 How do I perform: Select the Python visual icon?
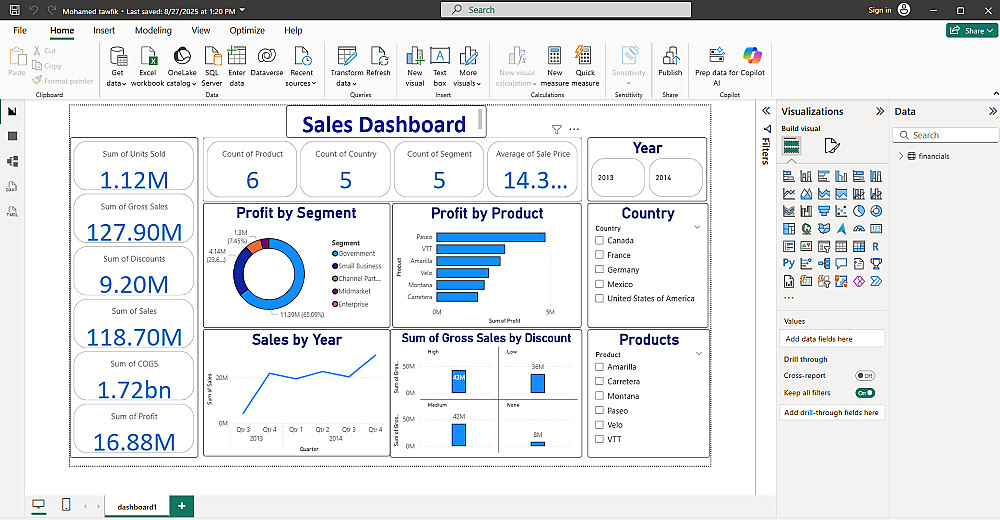pyautogui.click(x=789, y=263)
